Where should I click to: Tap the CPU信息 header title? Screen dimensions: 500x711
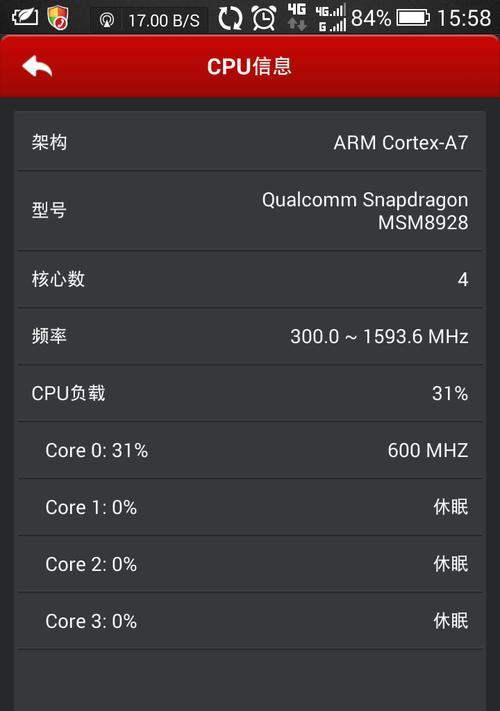tap(249, 66)
